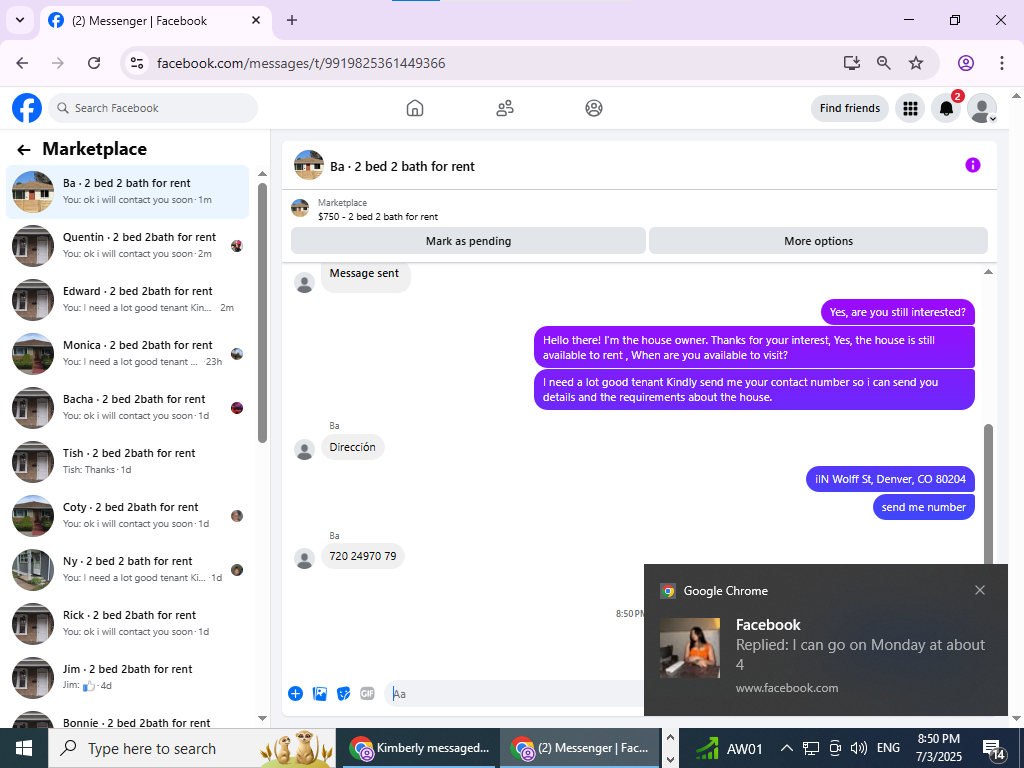Open a new Chrome tab
The width and height of the screenshot is (1024, 768).
coord(292,20)
